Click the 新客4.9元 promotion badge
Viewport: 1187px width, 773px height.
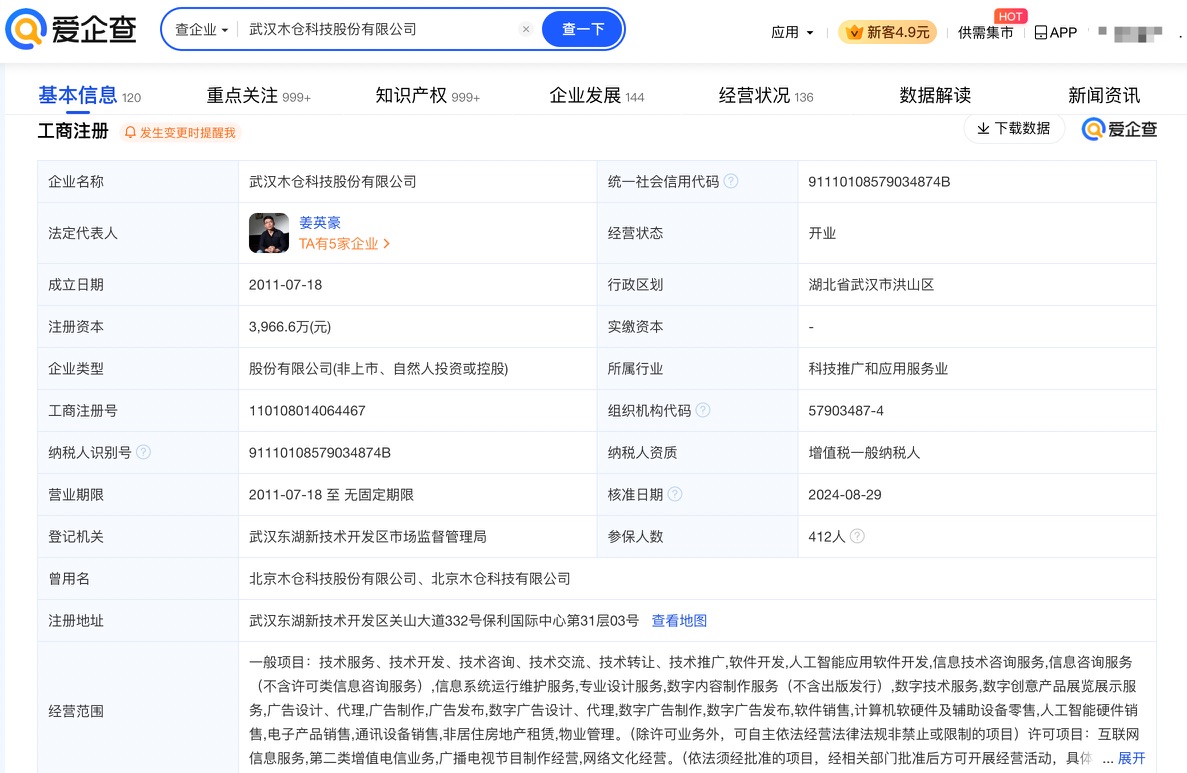click(887, 33)
